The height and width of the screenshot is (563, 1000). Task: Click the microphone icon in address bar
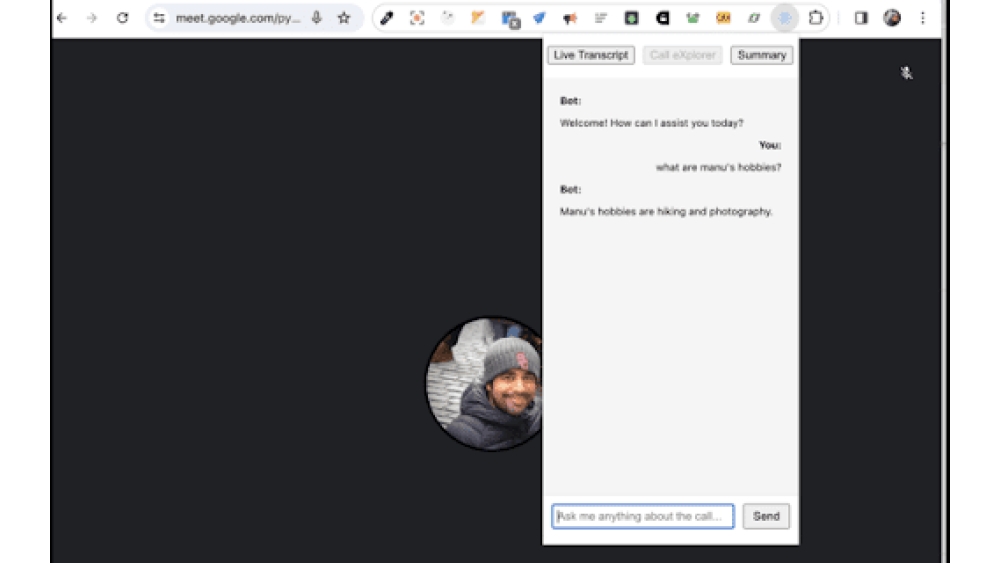coord(316,18)
